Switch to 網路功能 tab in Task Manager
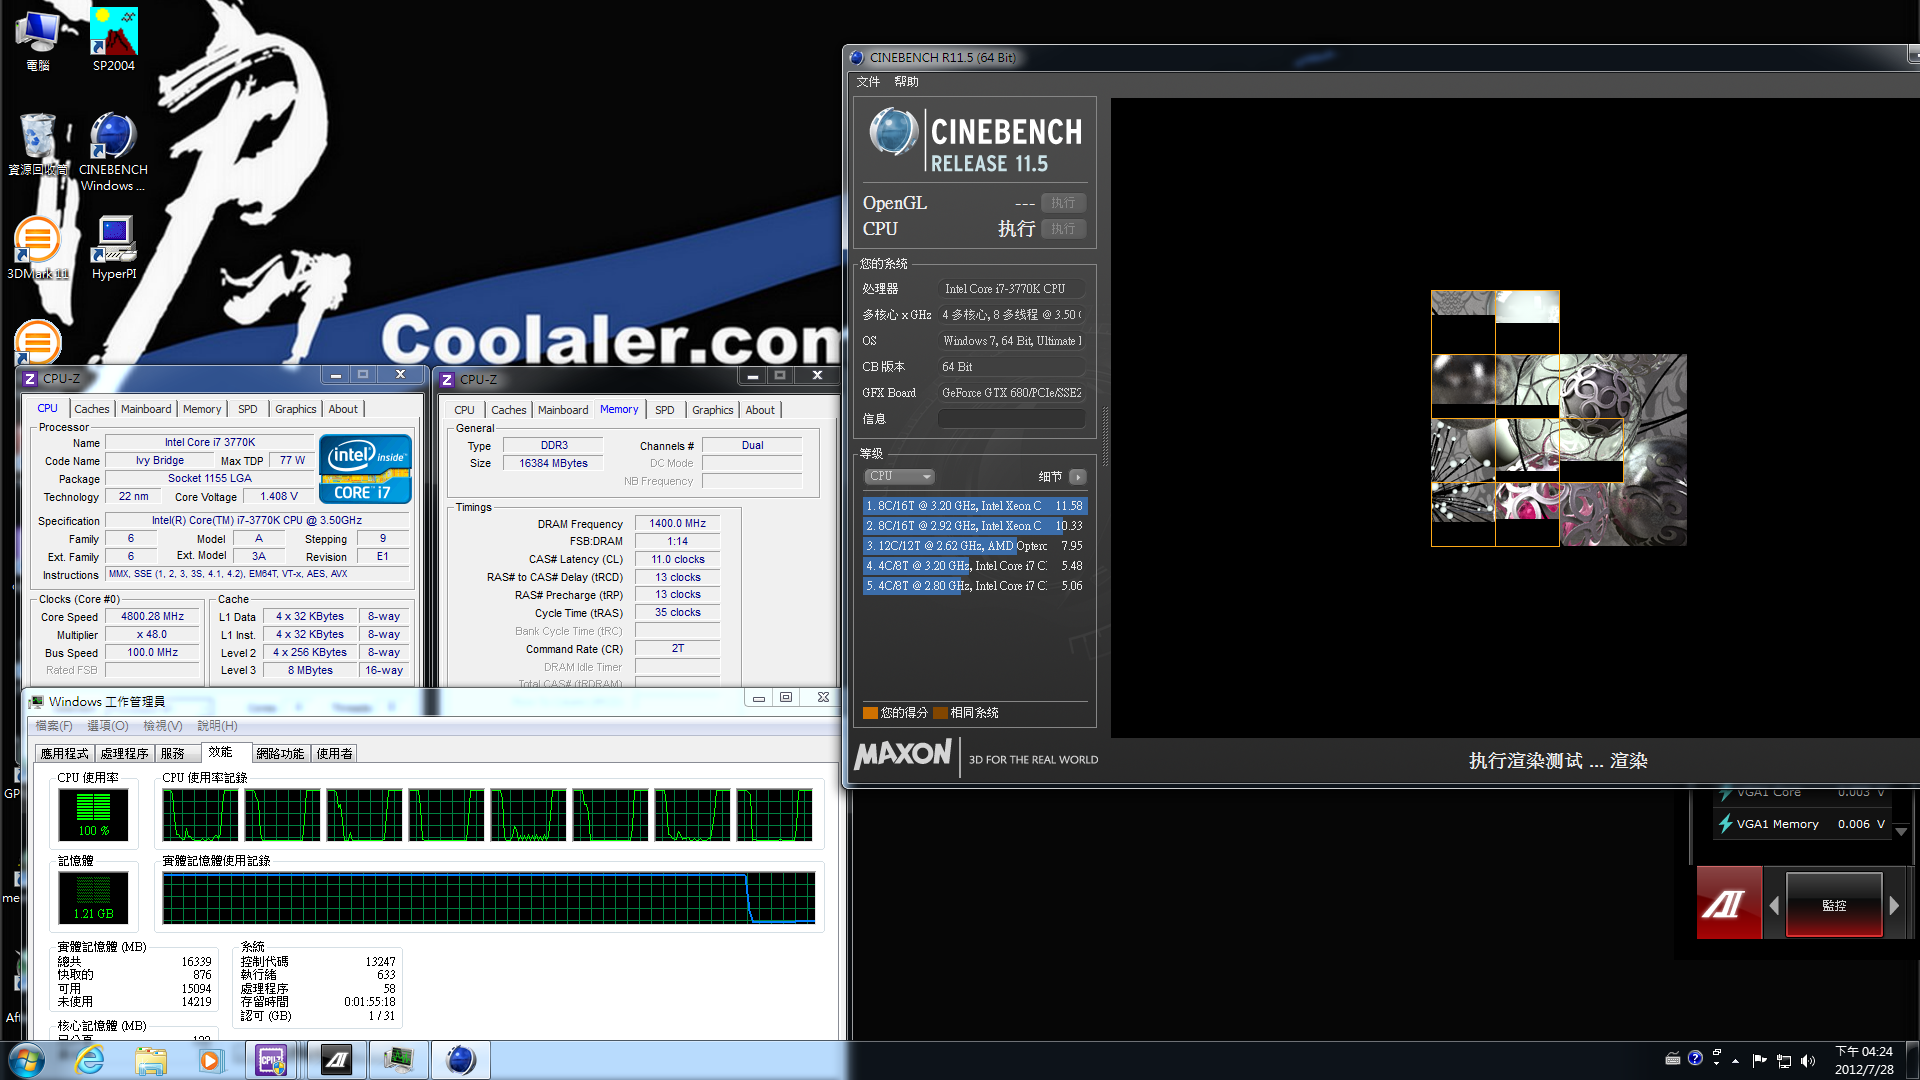 [280, 754]
